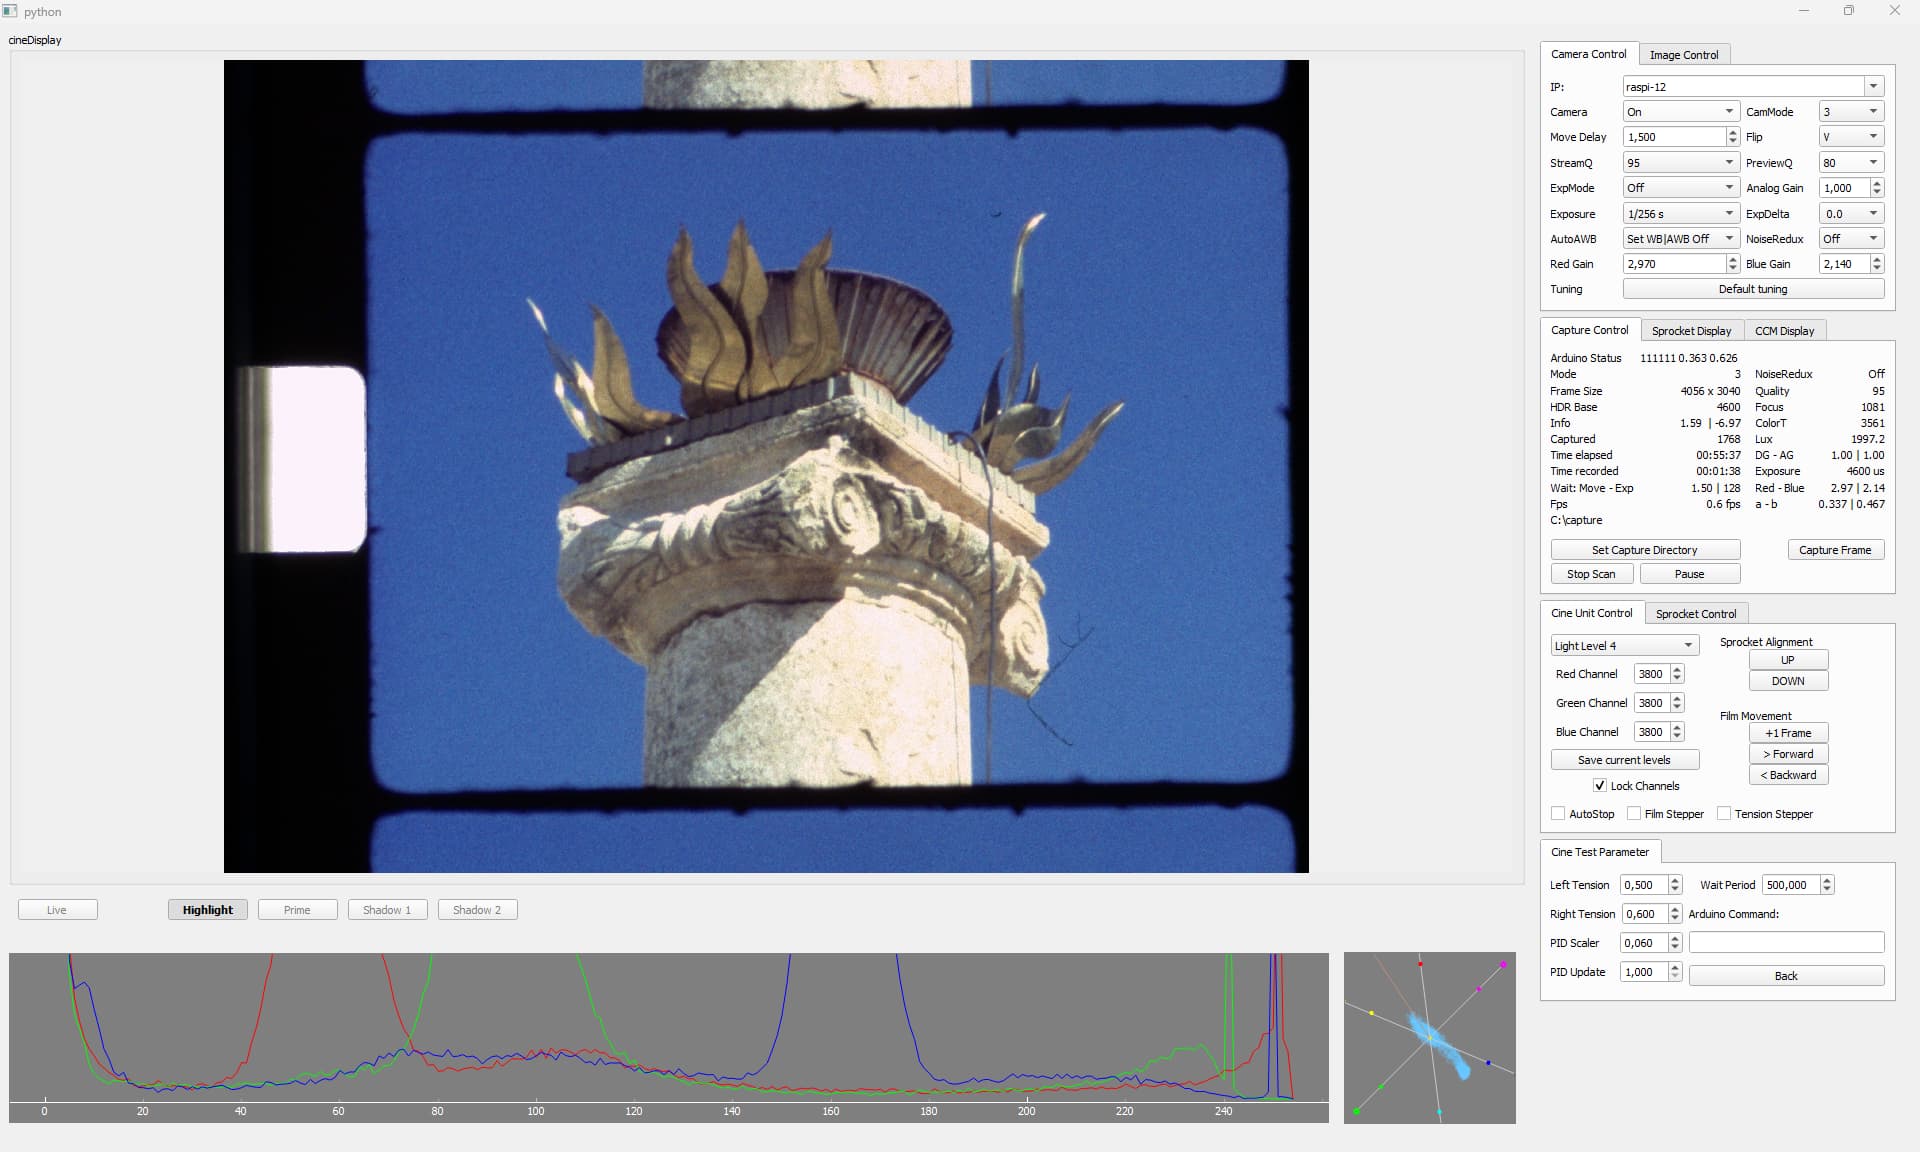Viewport: 1920px width, 1152px height.
Task: Enable the AutoStop checkbox
Action: pos(1558,814)
